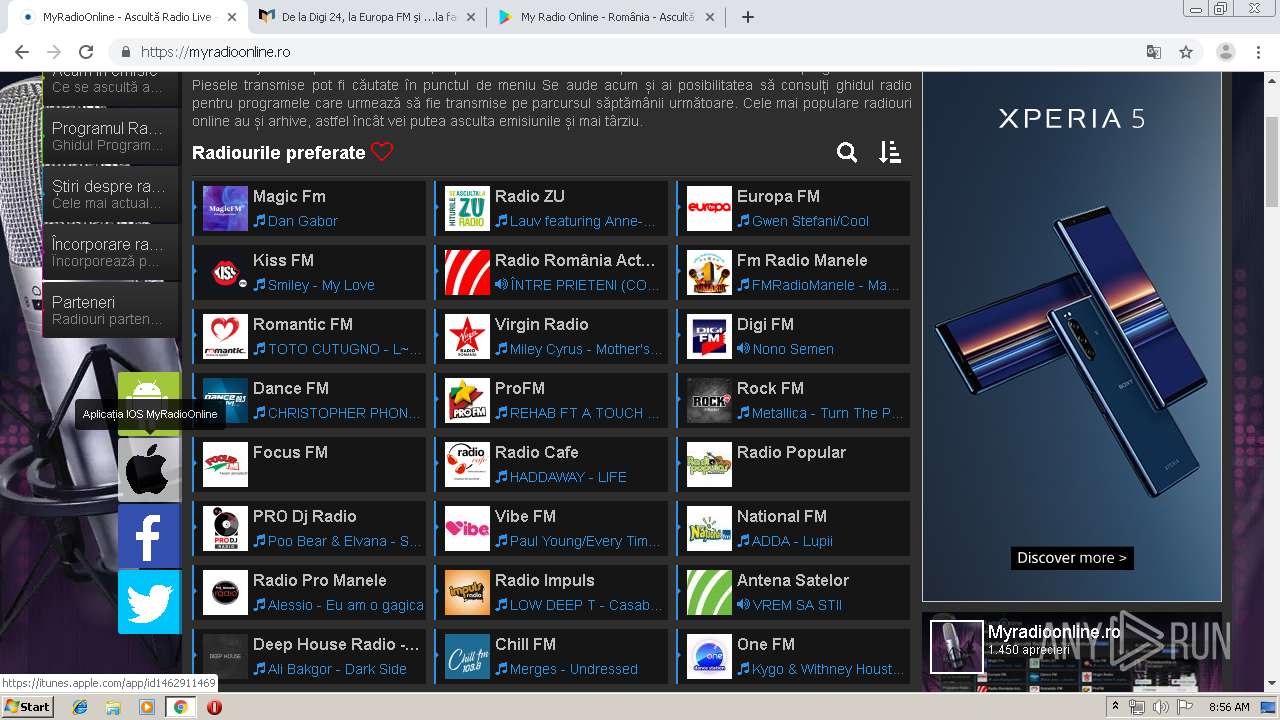Select the MyRadioOnline Ascultă Radio tab

(128, 17)
